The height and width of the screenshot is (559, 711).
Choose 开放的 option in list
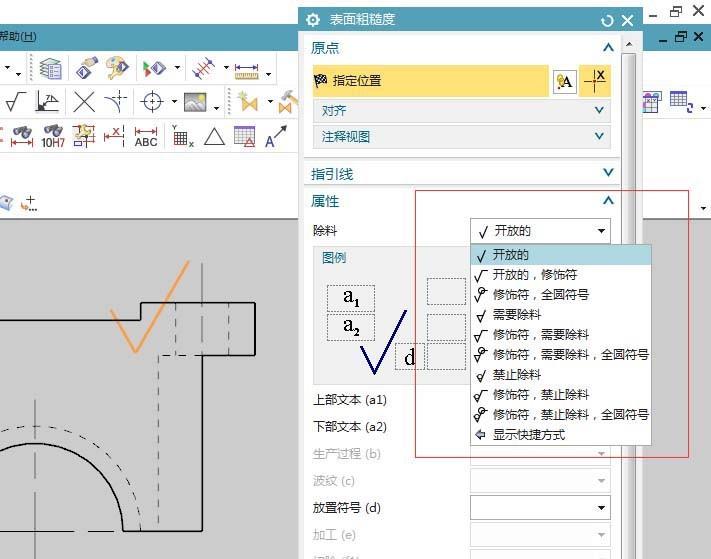[561, 255]
